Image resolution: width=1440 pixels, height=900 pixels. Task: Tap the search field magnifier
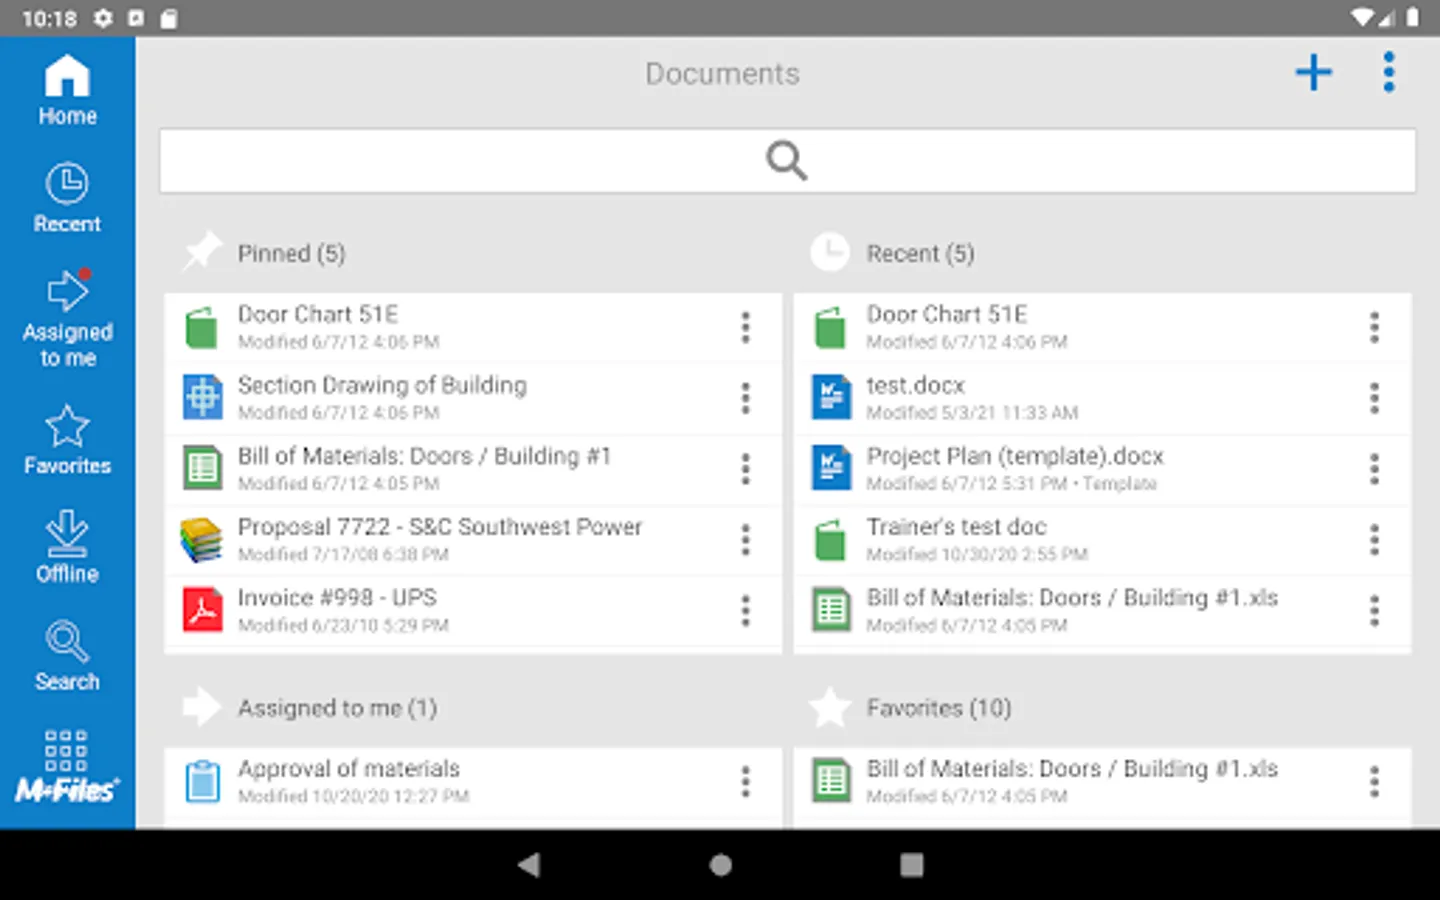[787, 160]
